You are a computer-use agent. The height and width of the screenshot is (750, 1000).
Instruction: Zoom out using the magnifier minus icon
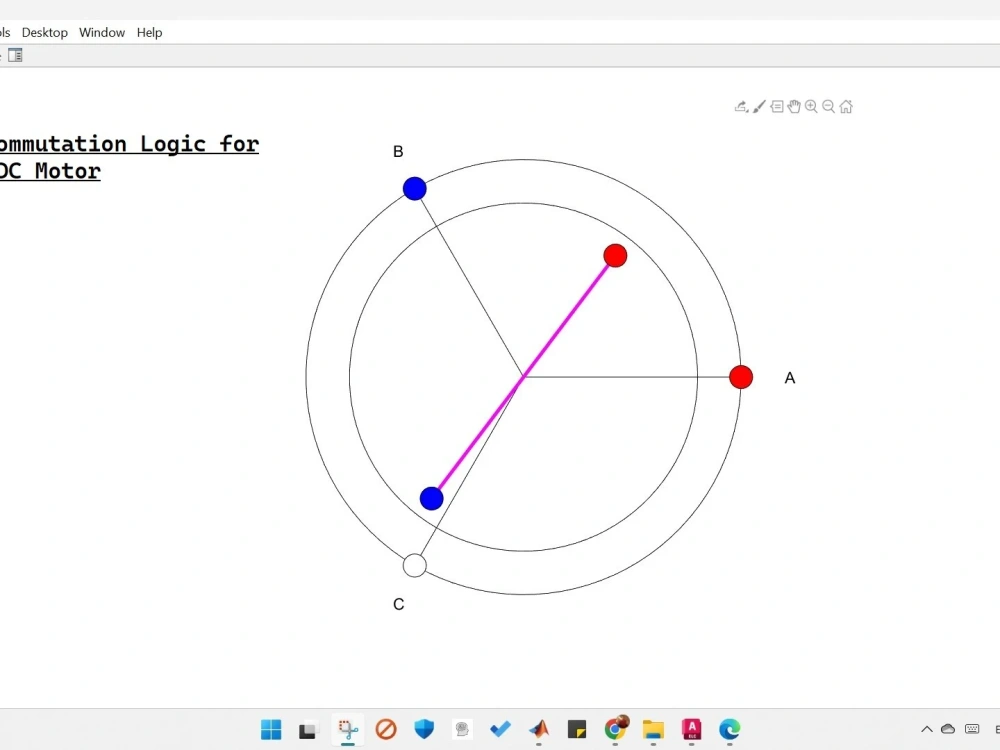[x=829, y=106]
